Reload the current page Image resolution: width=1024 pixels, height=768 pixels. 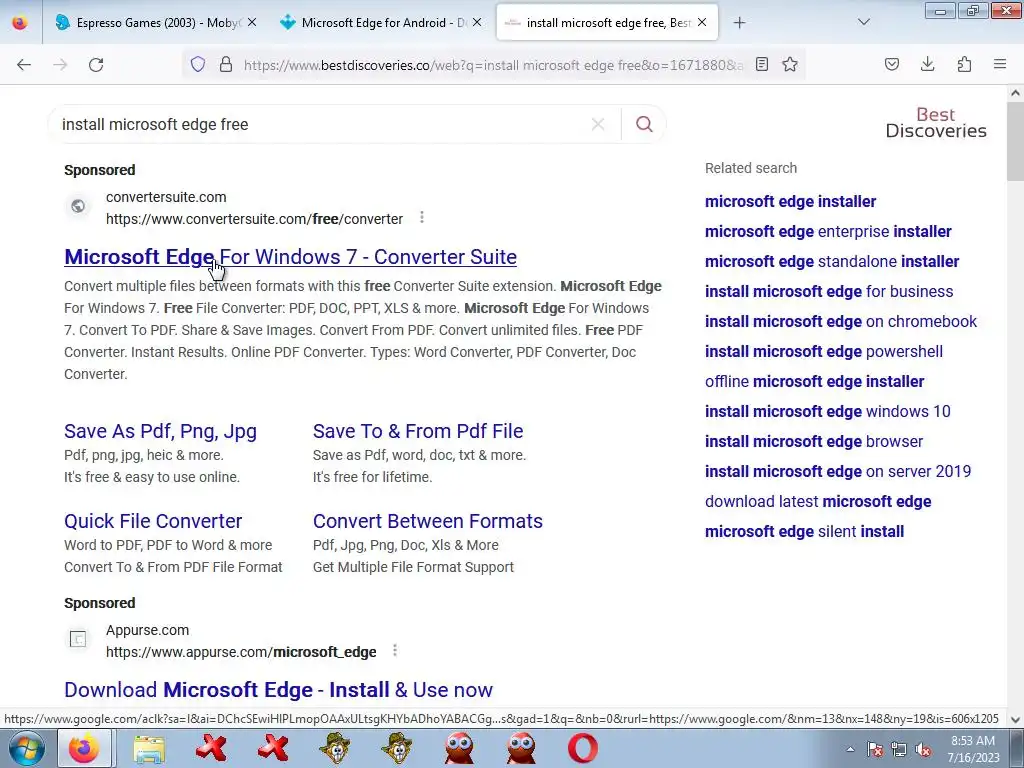[x=96, y=65]
